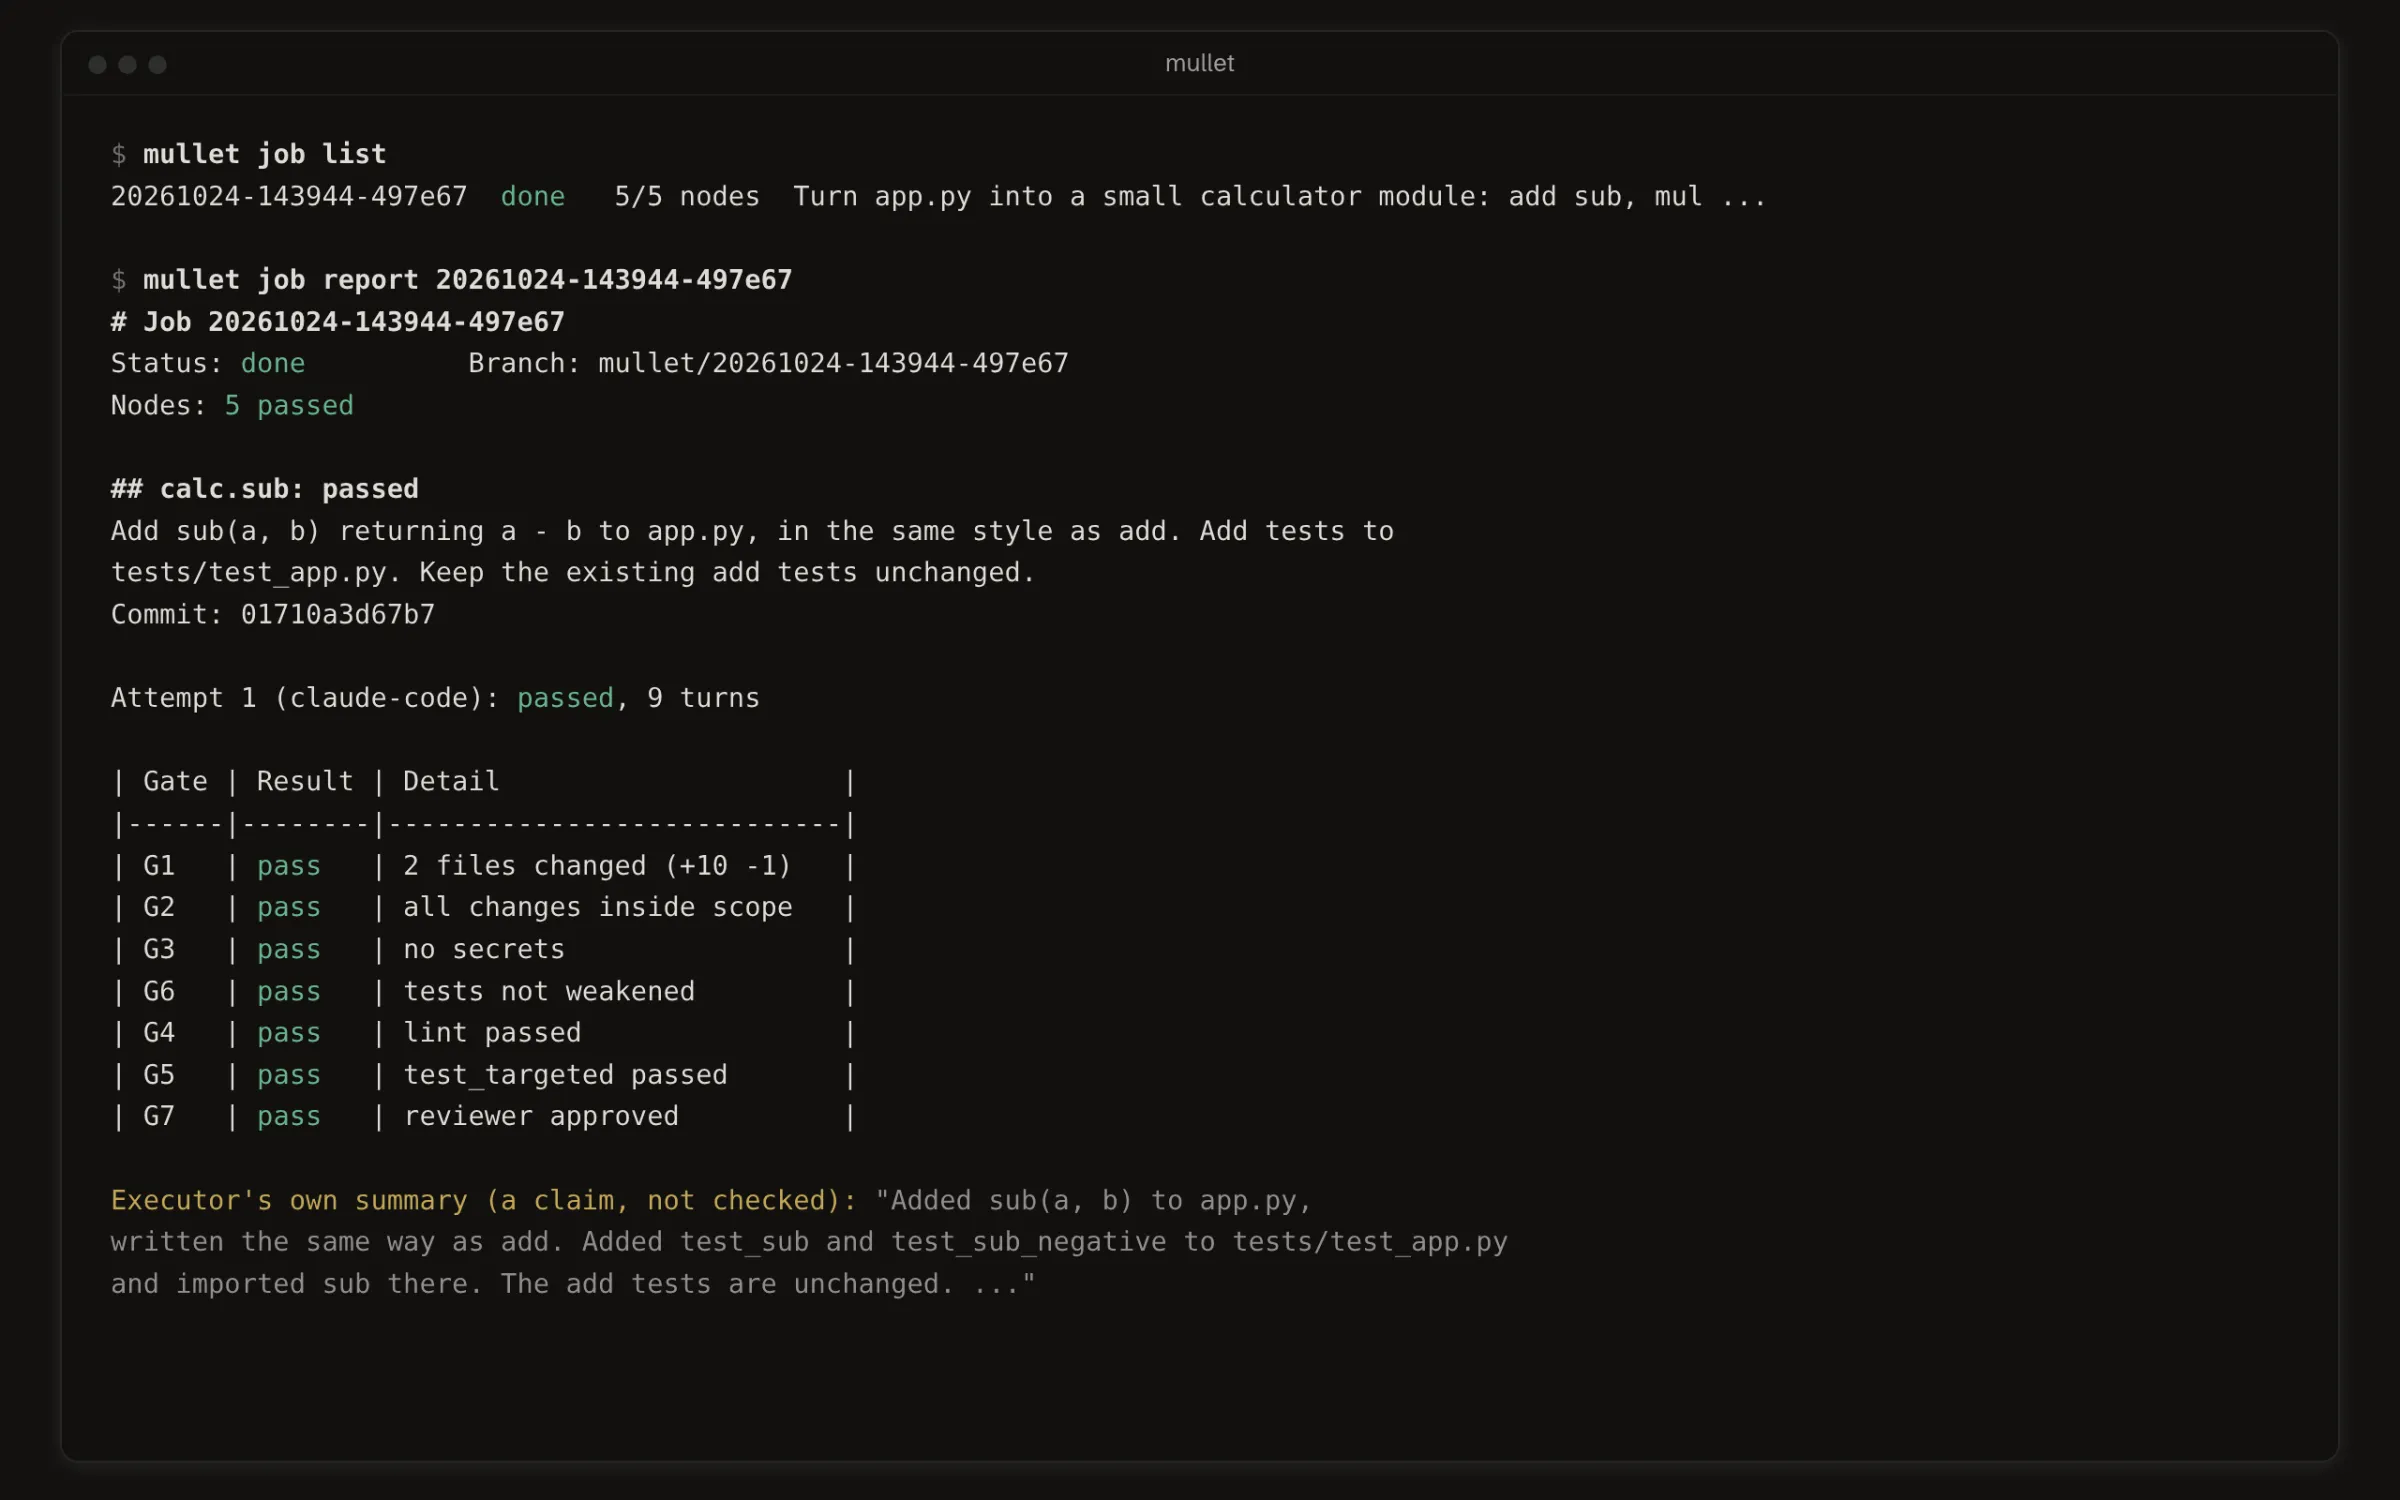The image size is (2400, 1500).
Task: Click the middle minimize window dot
Action: 127,65
